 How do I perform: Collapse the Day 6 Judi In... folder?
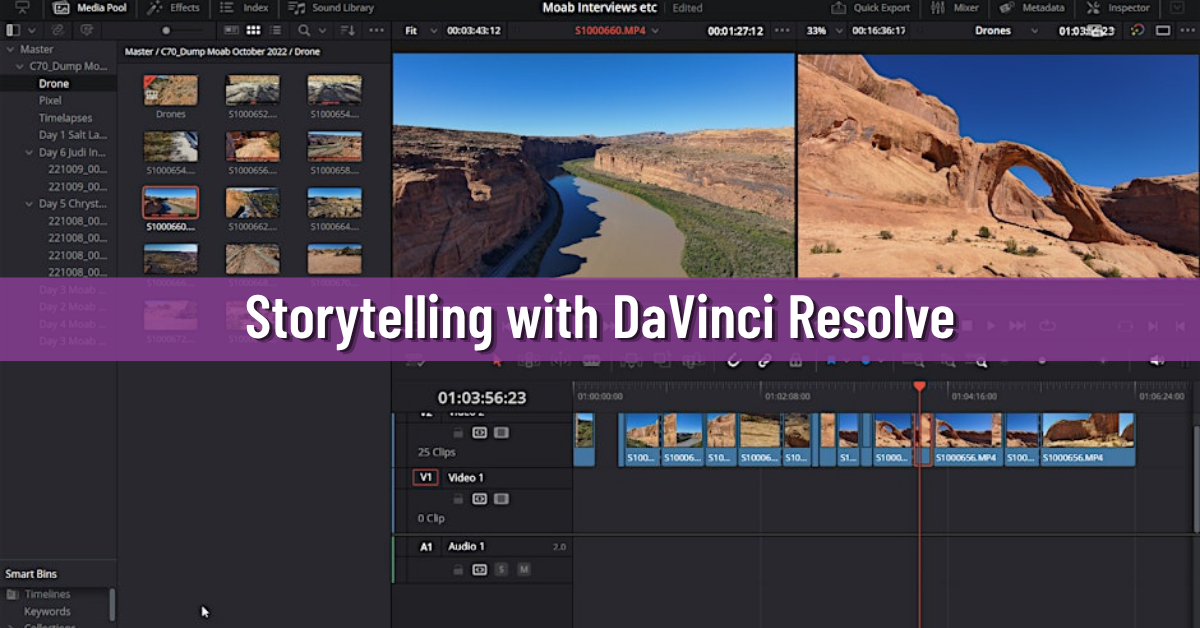30,153
